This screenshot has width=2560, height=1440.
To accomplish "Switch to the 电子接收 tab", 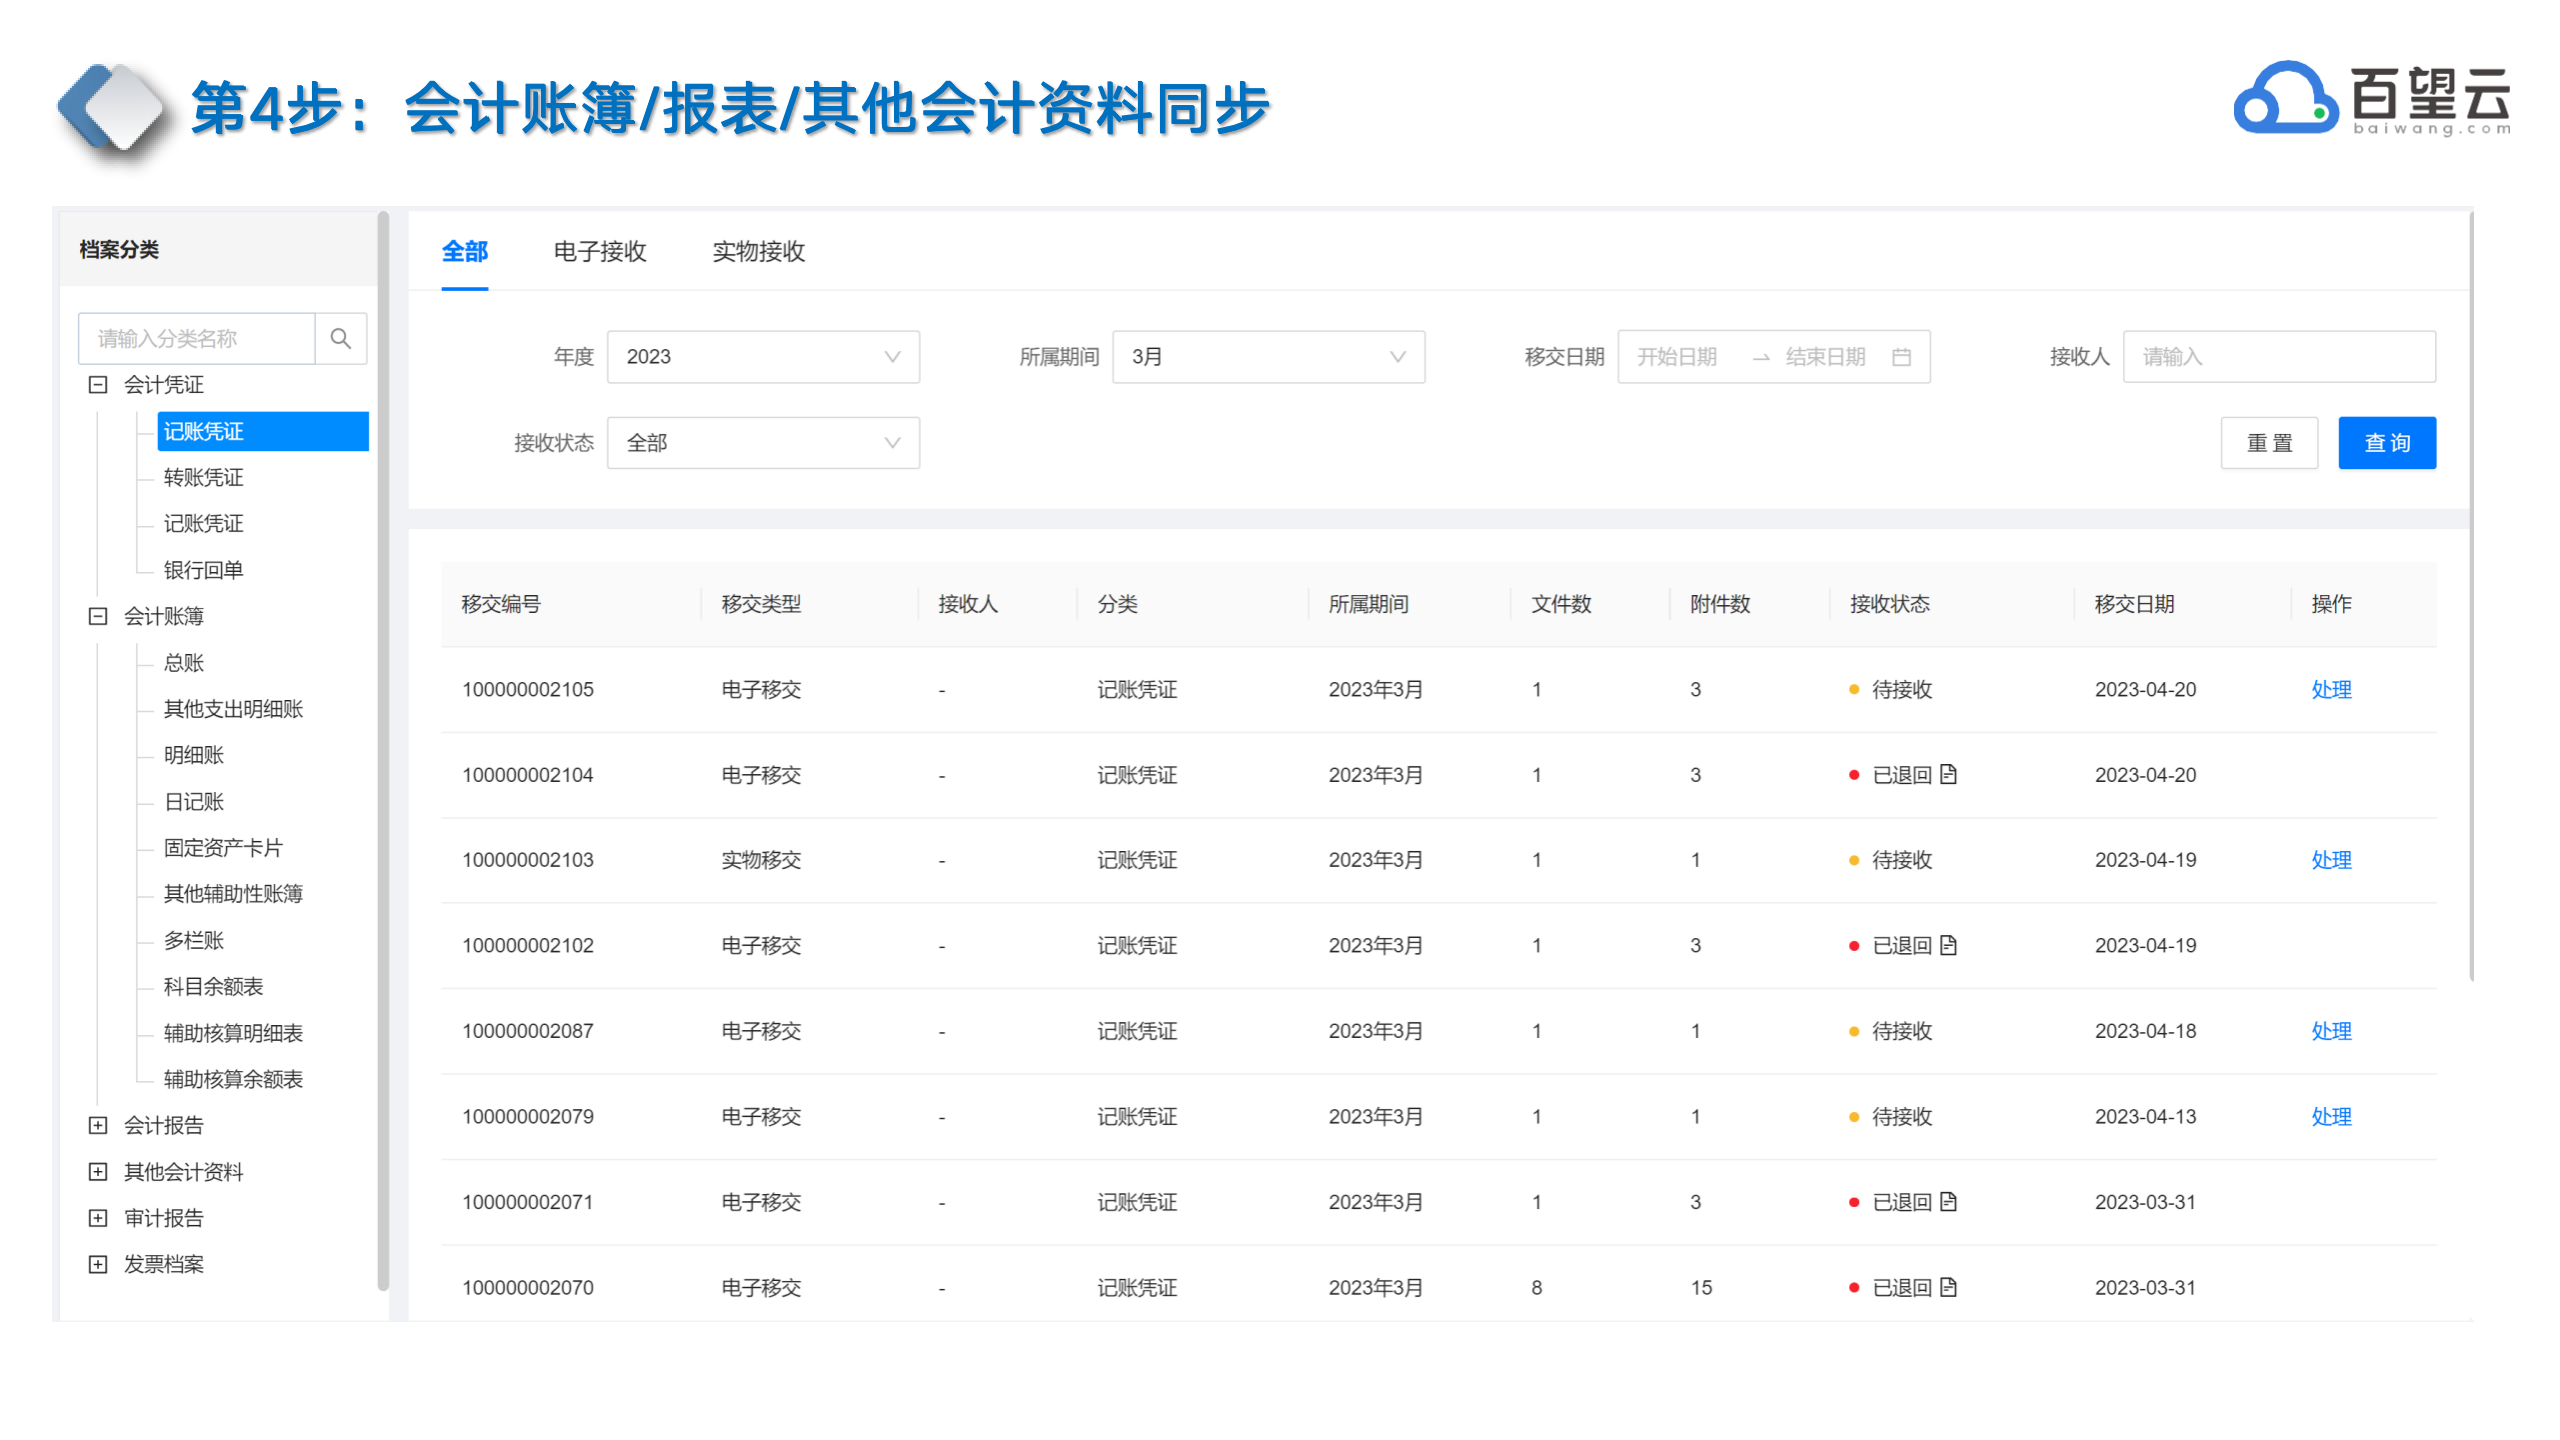I will tap(600, 252).
